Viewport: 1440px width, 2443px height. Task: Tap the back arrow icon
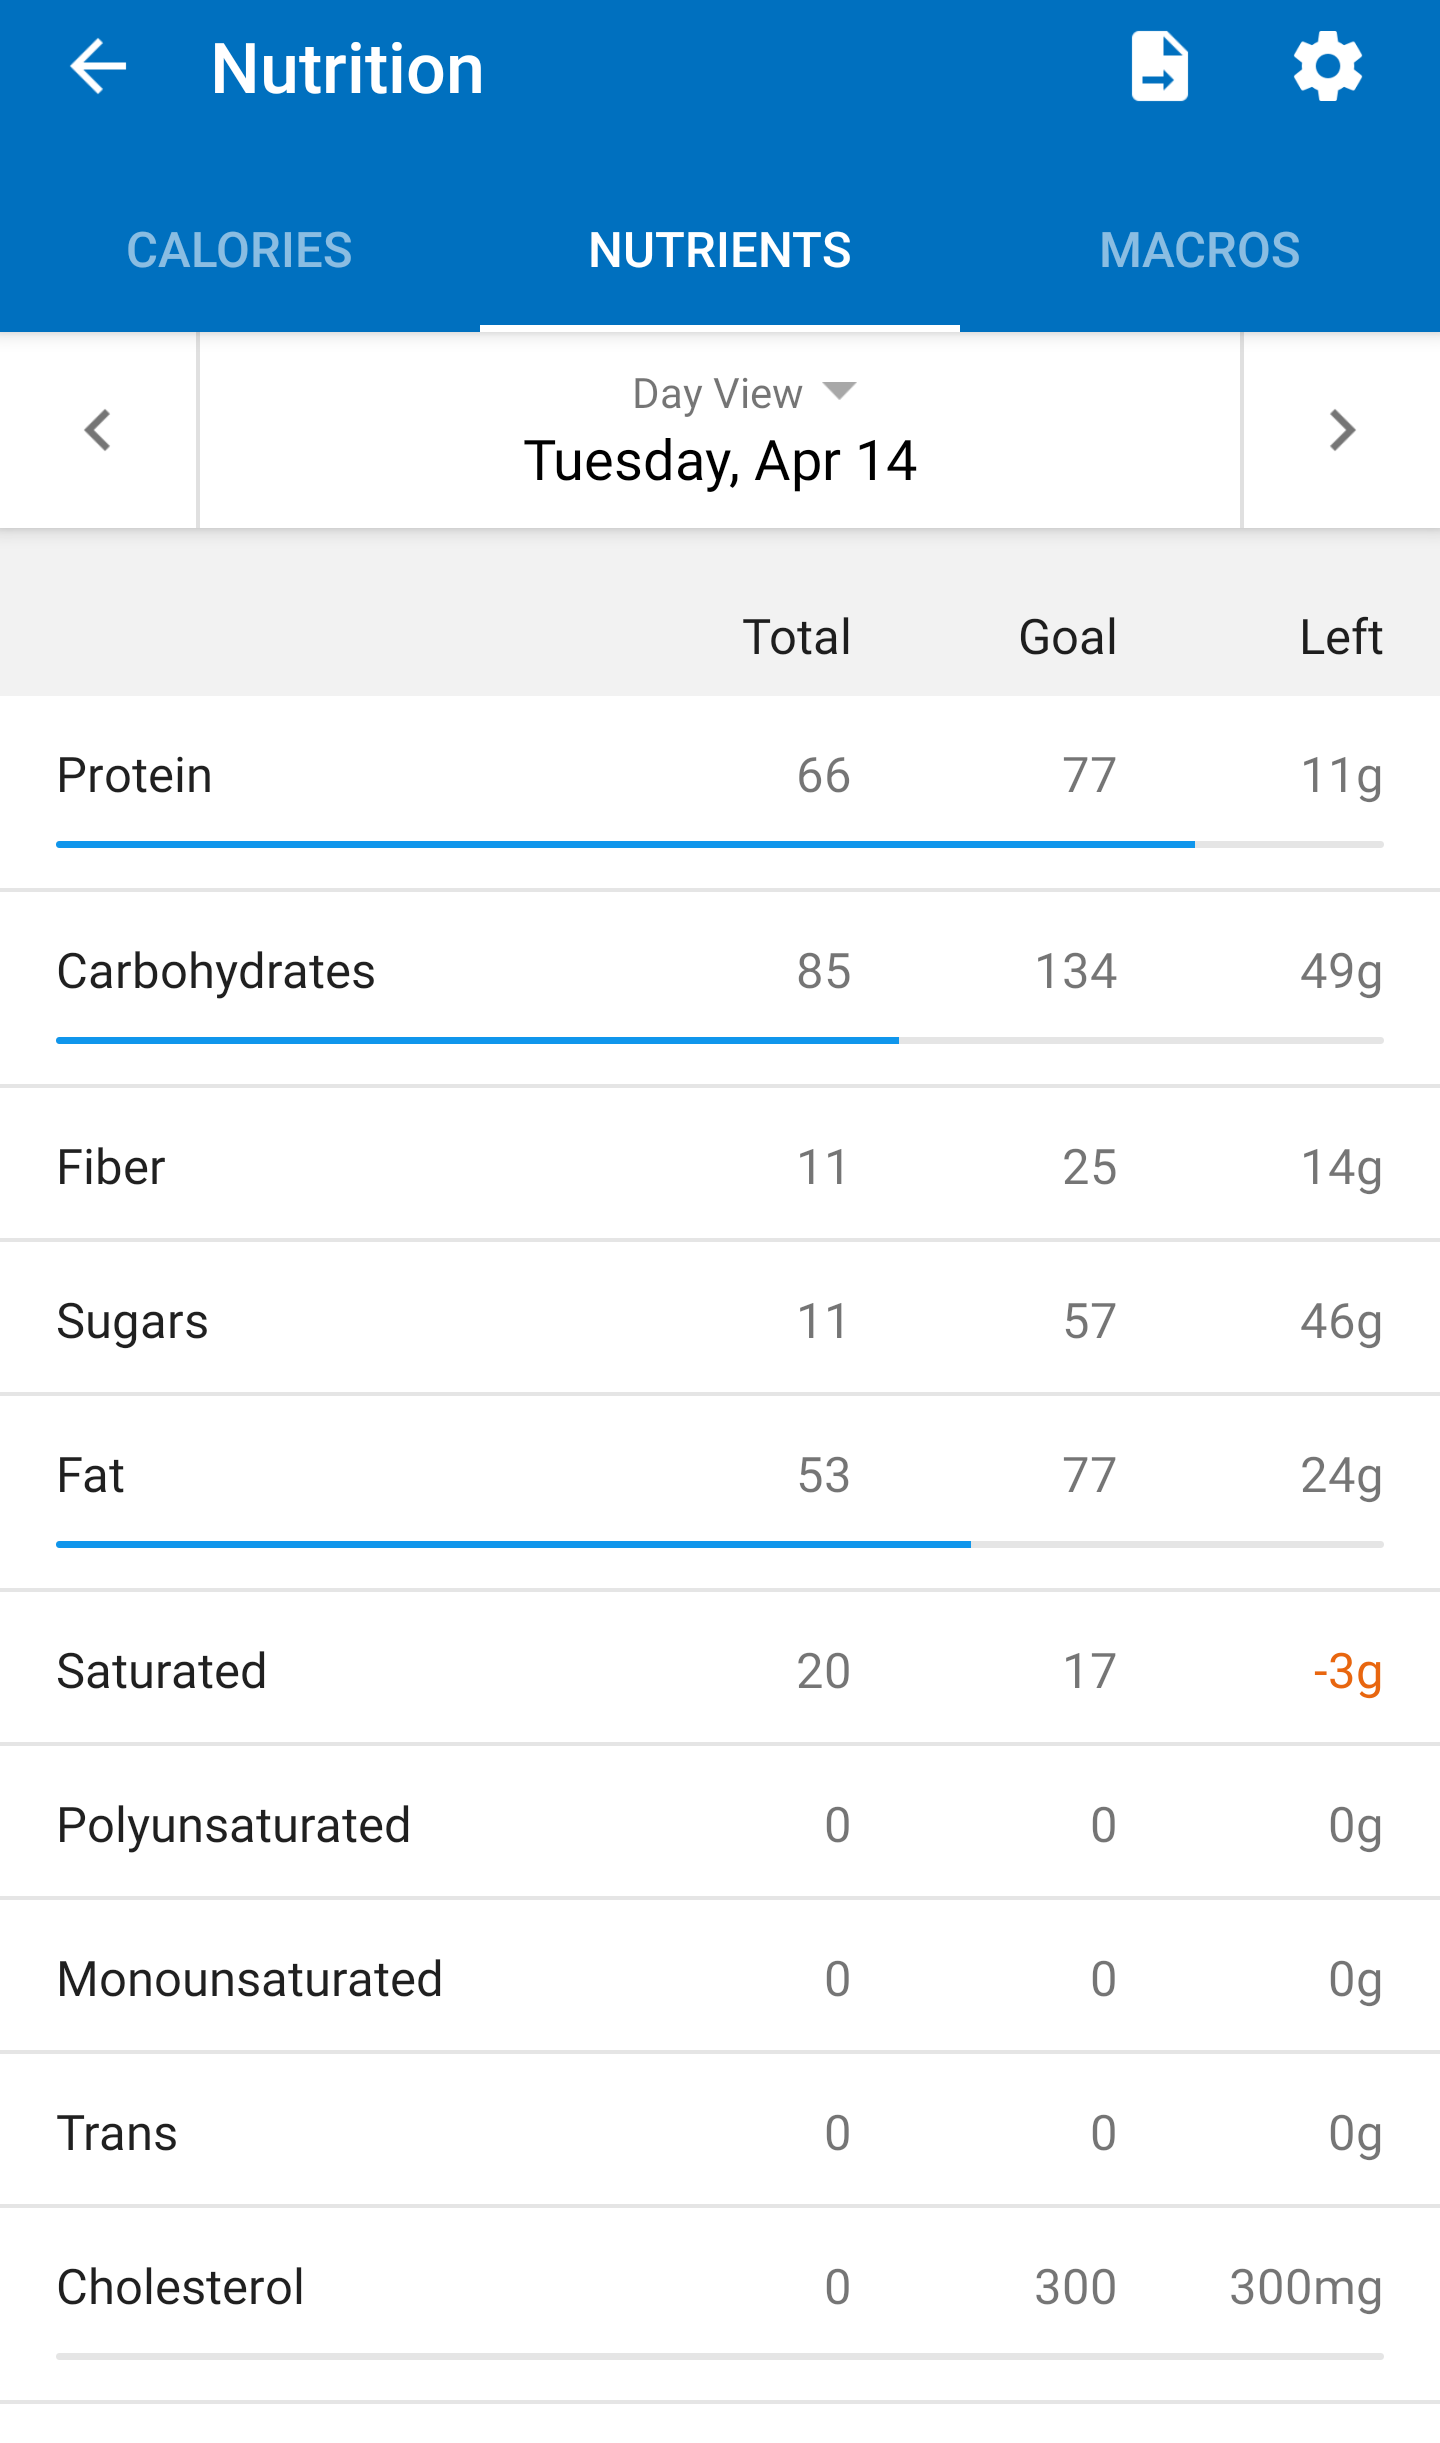(x=98, y=68)
